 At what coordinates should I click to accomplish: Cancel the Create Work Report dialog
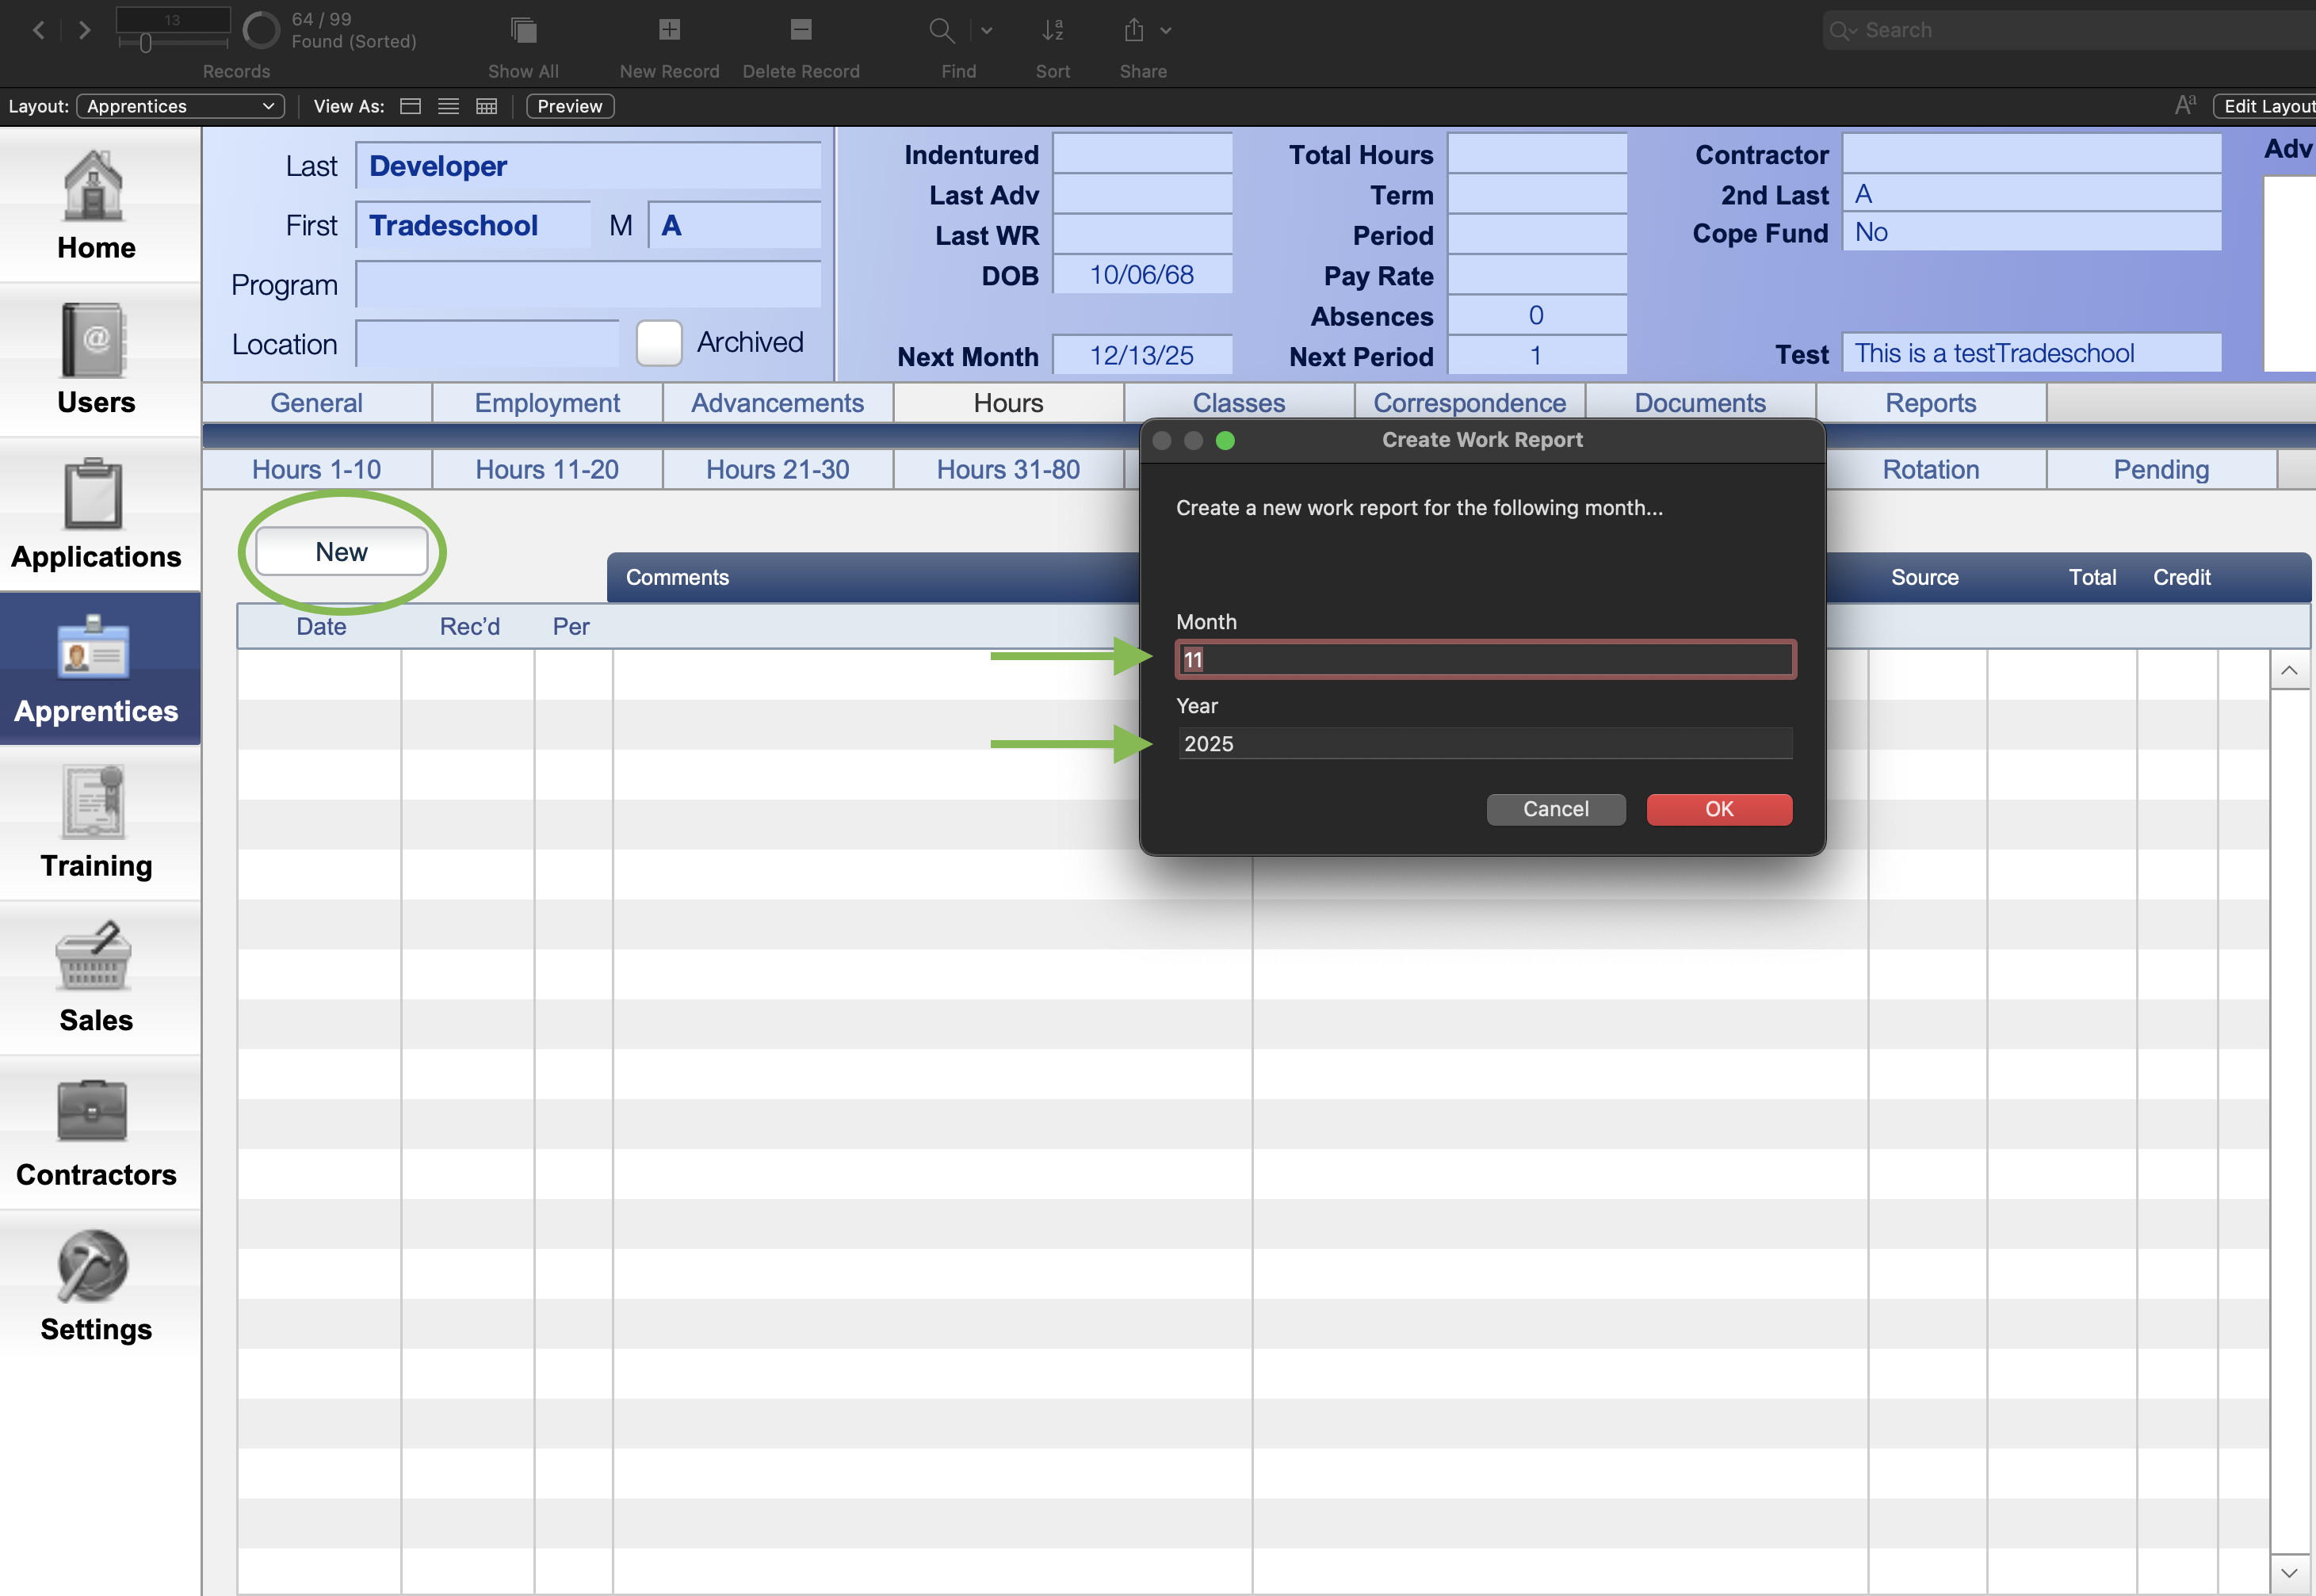click(1555, 809)
